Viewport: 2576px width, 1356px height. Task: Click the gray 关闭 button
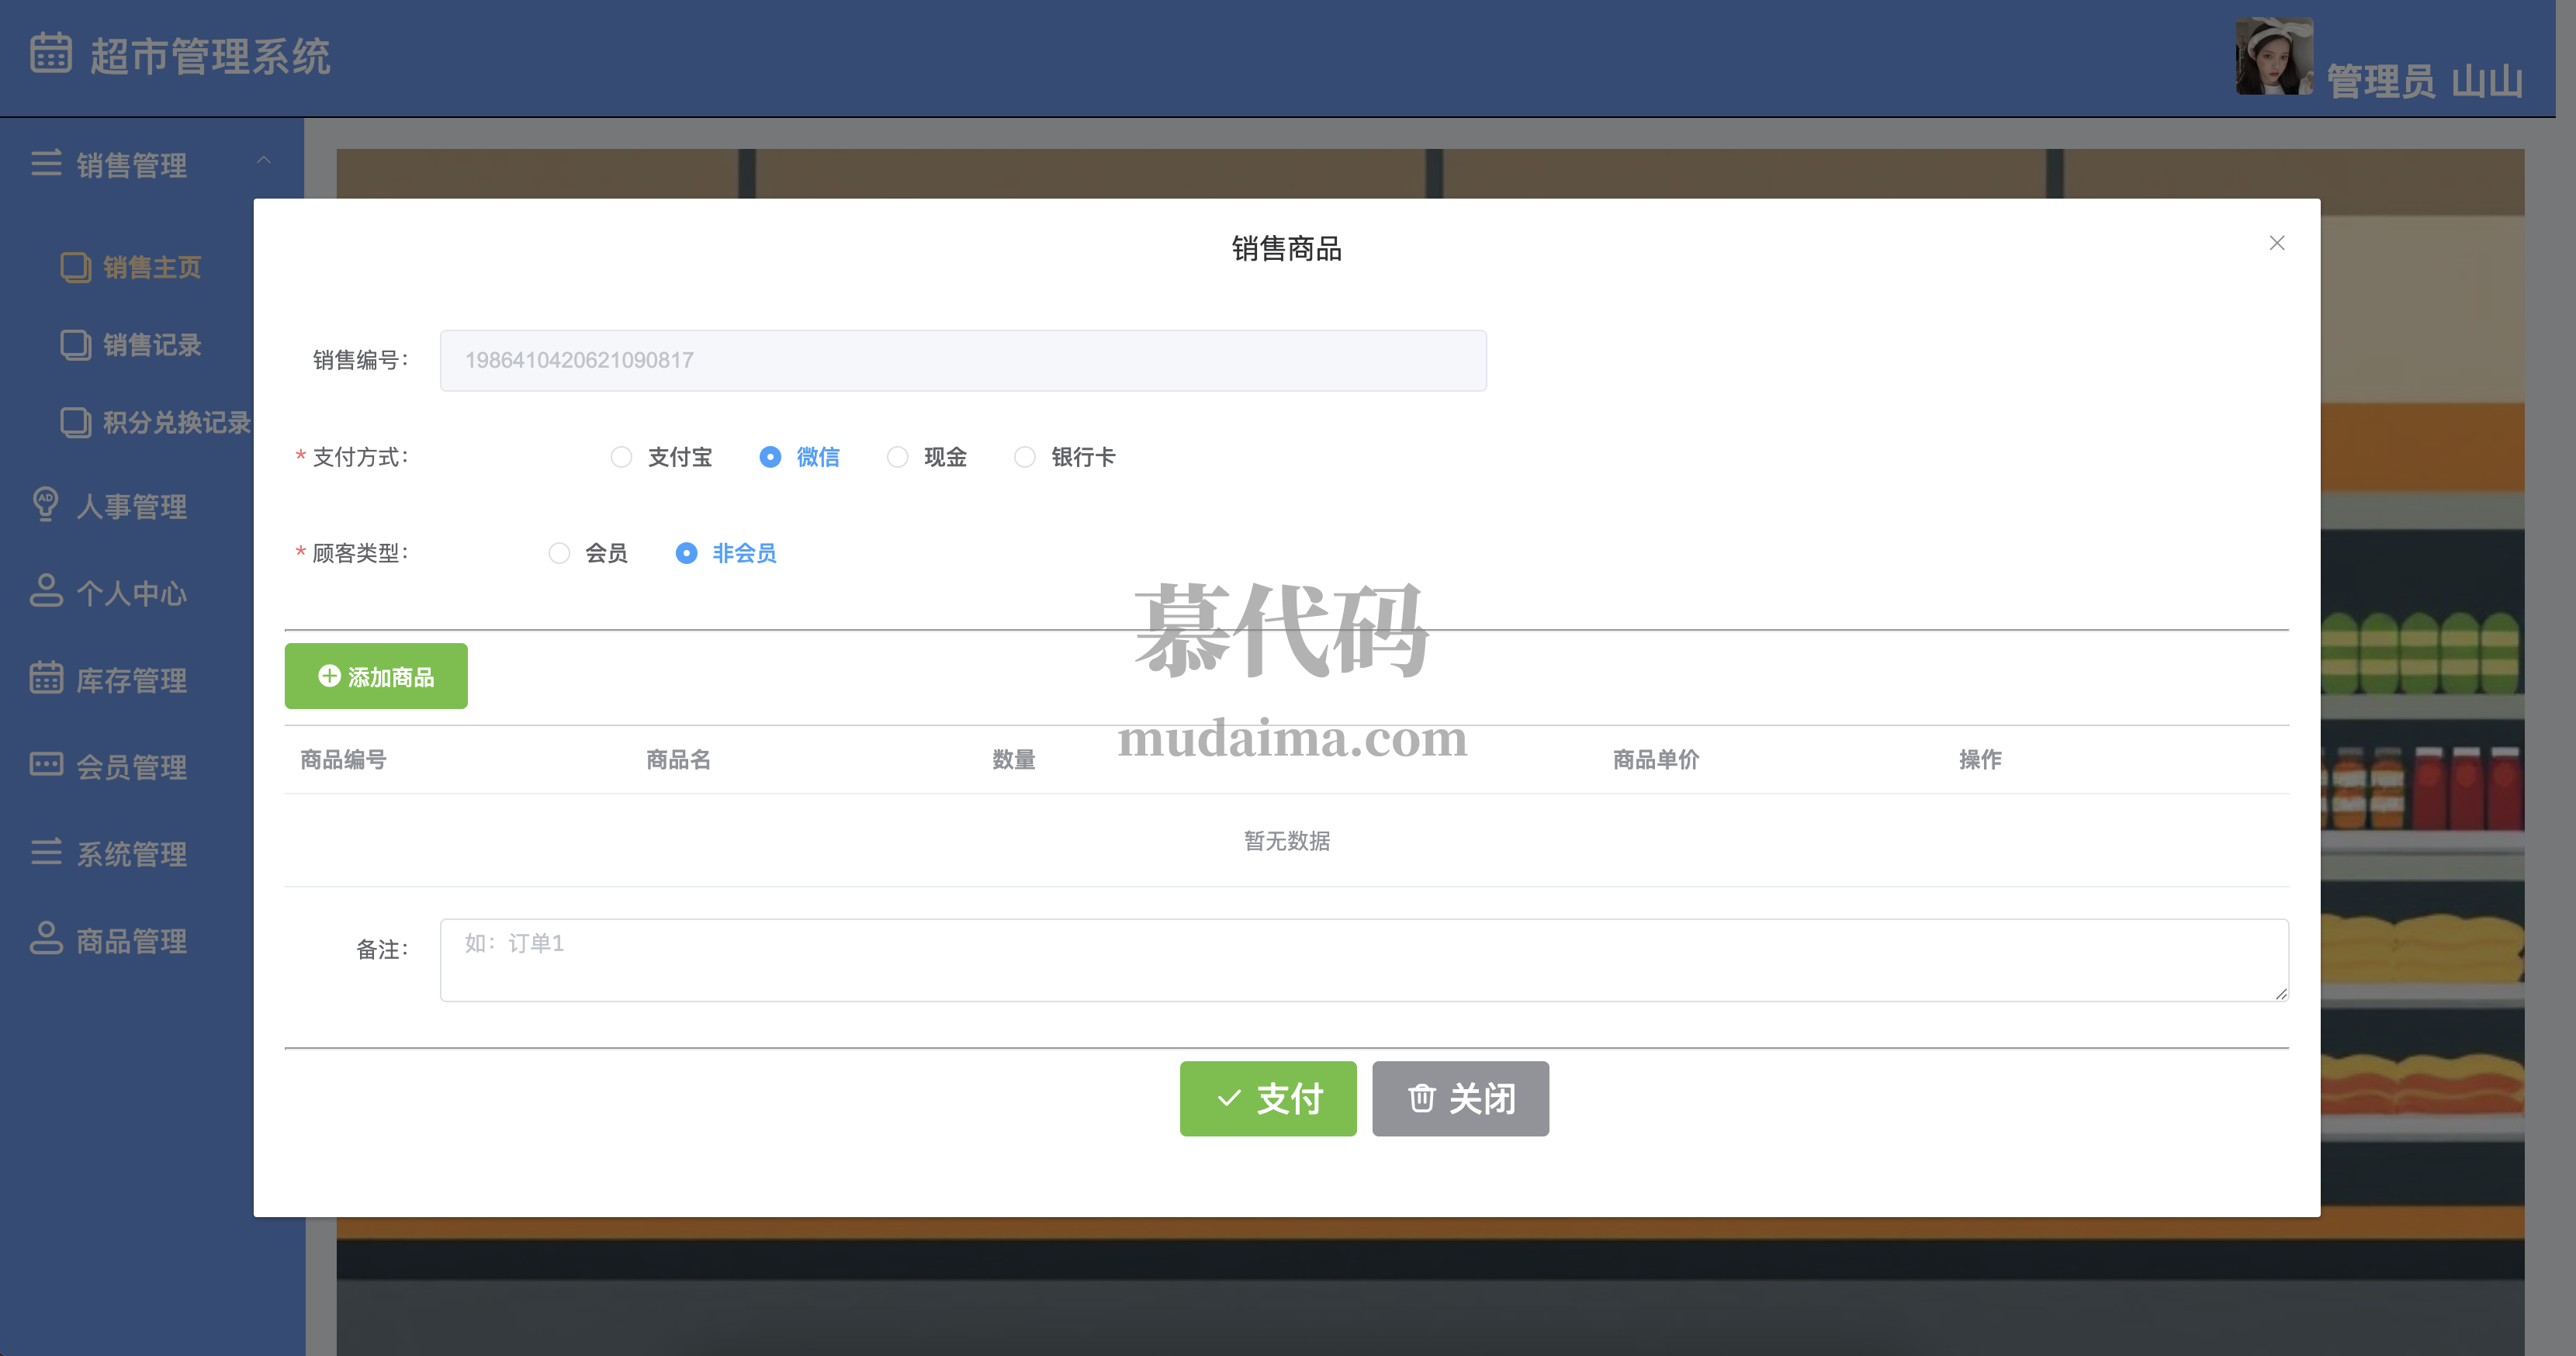1460,1099
